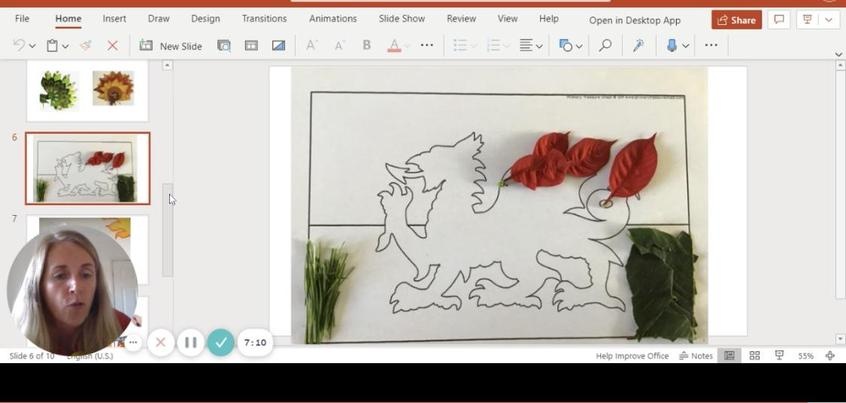The height and width of the screenshot is (403, 846).
Task: Click the Find magnifier icon in the ribbon
Action: (x=605, y=46)
